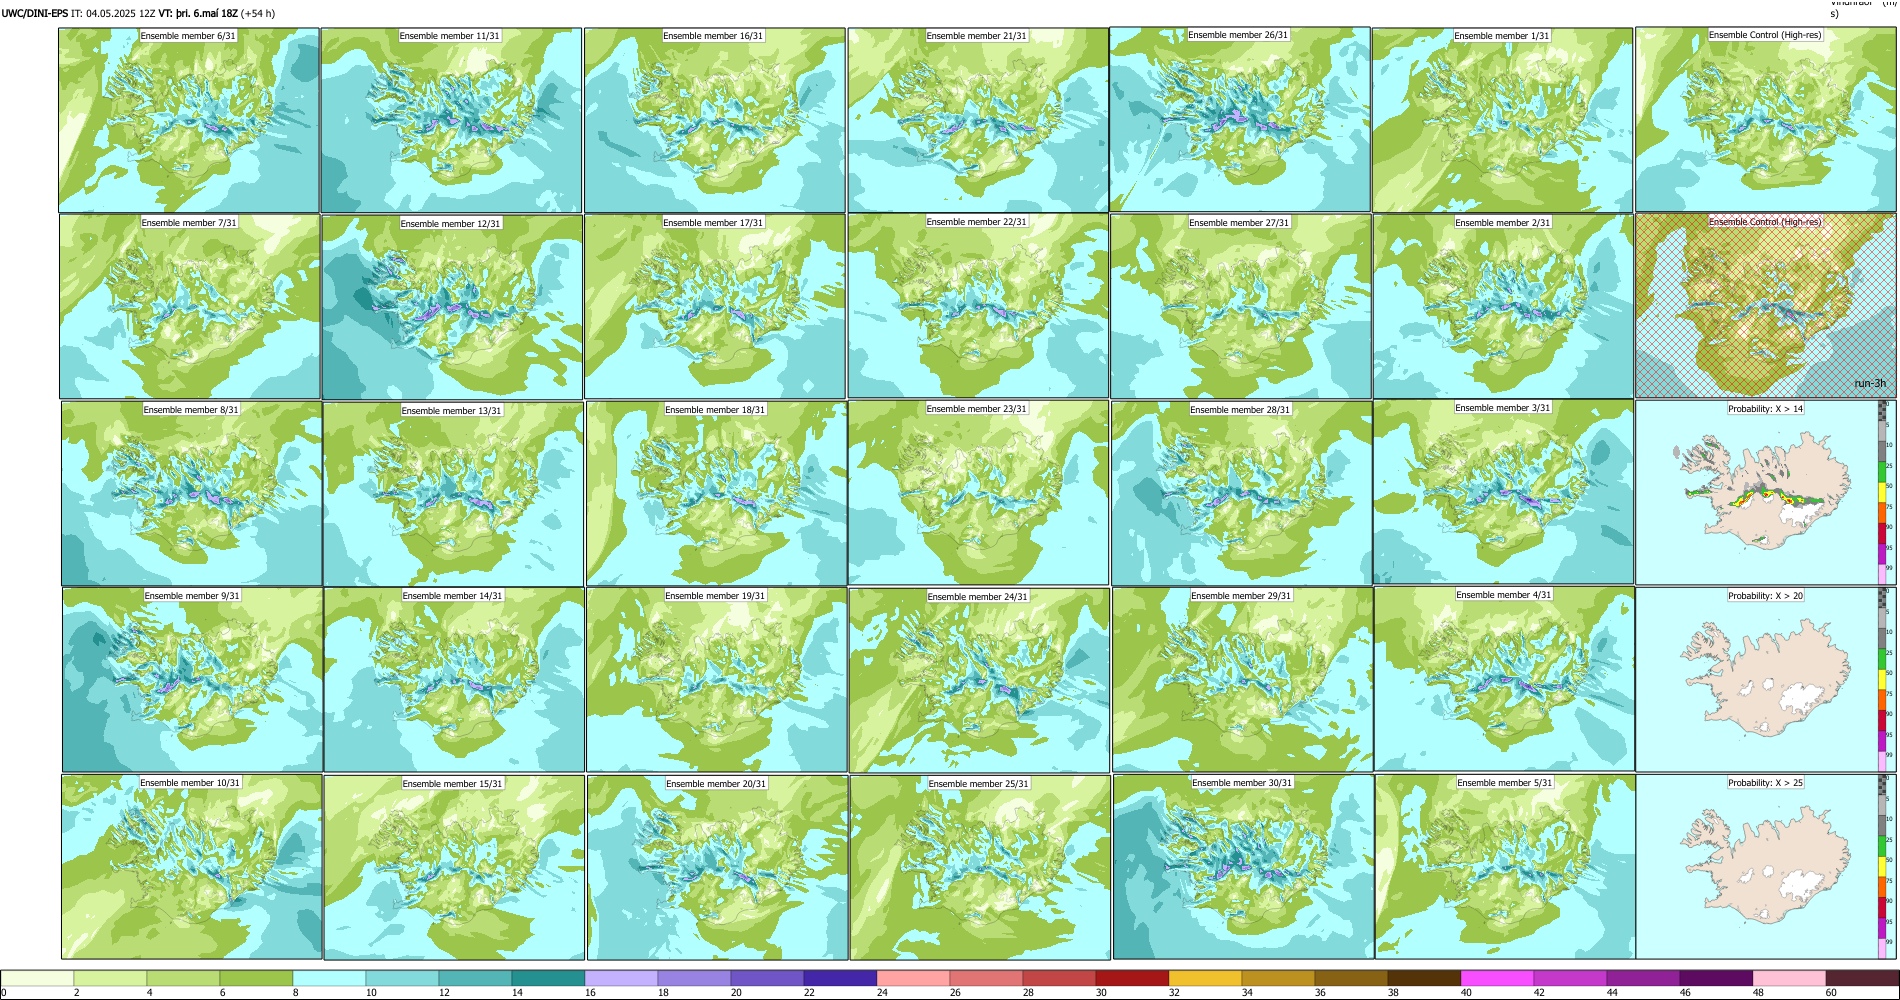Open the Ensemble member 23/31 map
The width and height of the screenshot is (1900, 1000).
click(x=978, y=493)
